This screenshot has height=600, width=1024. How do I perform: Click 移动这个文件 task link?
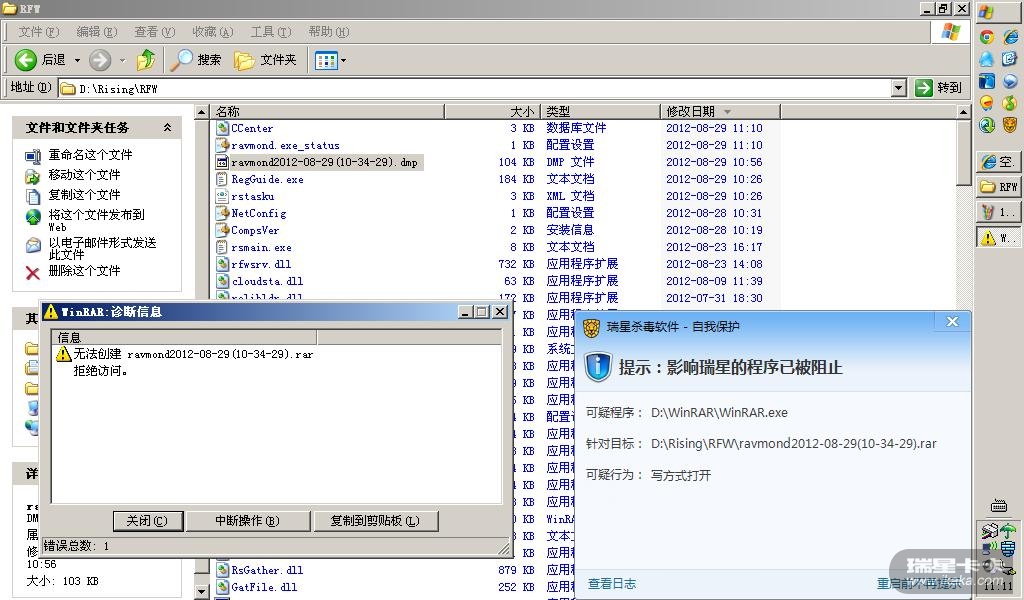click(84, 174)
